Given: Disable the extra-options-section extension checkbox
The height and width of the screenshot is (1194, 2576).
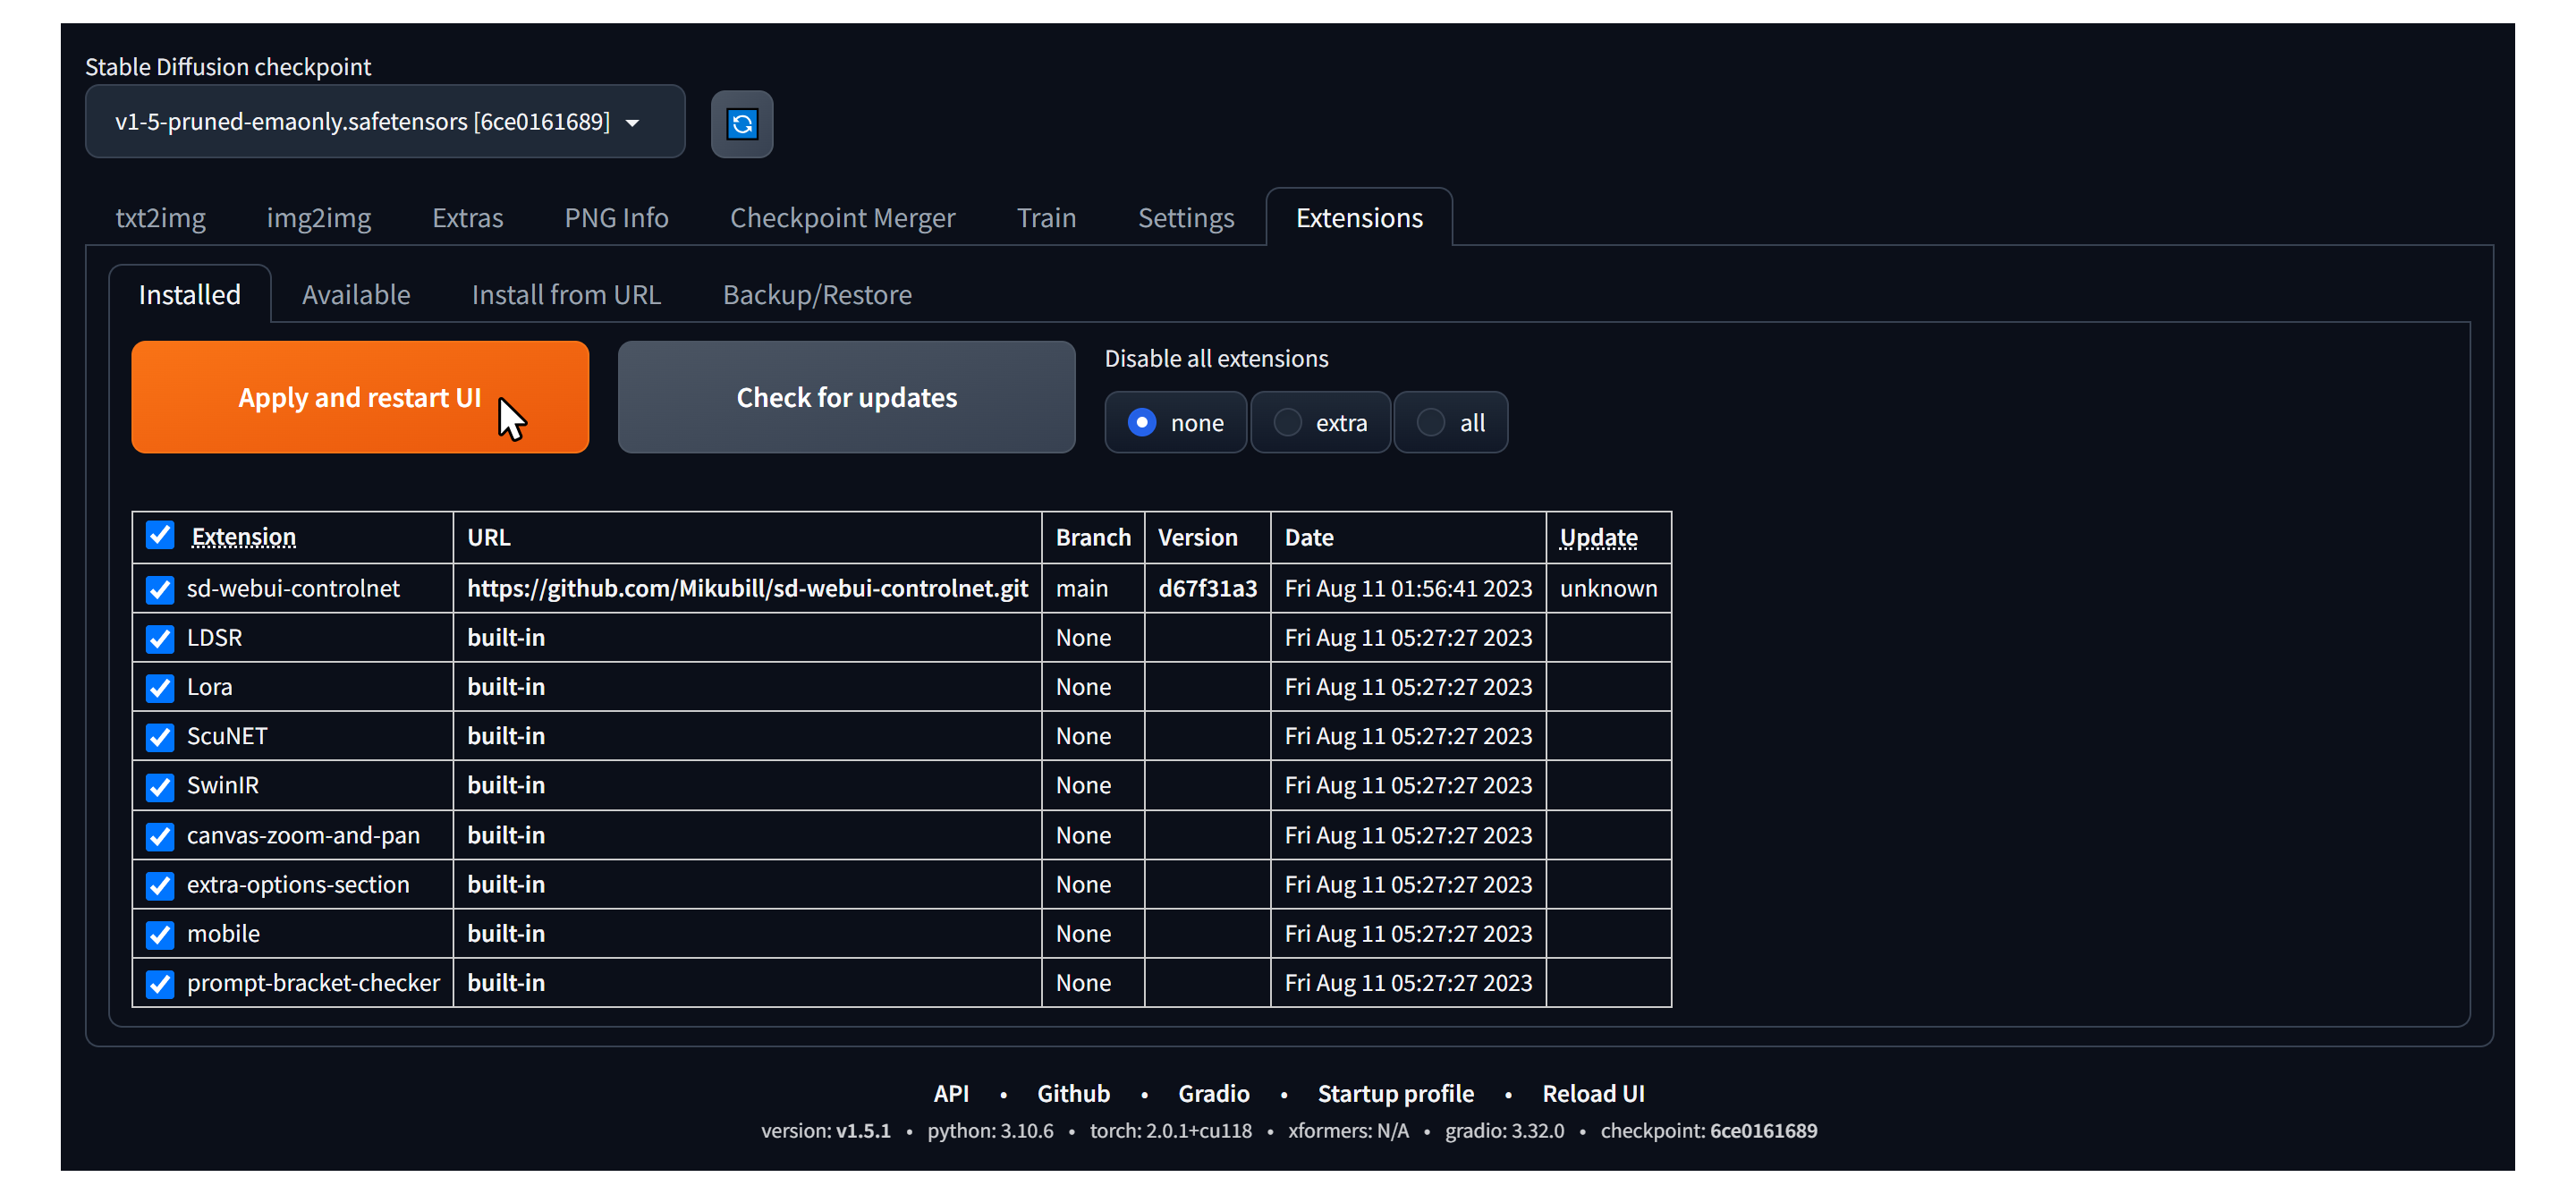Looking at the screenshot, I should tap(160, 885).
